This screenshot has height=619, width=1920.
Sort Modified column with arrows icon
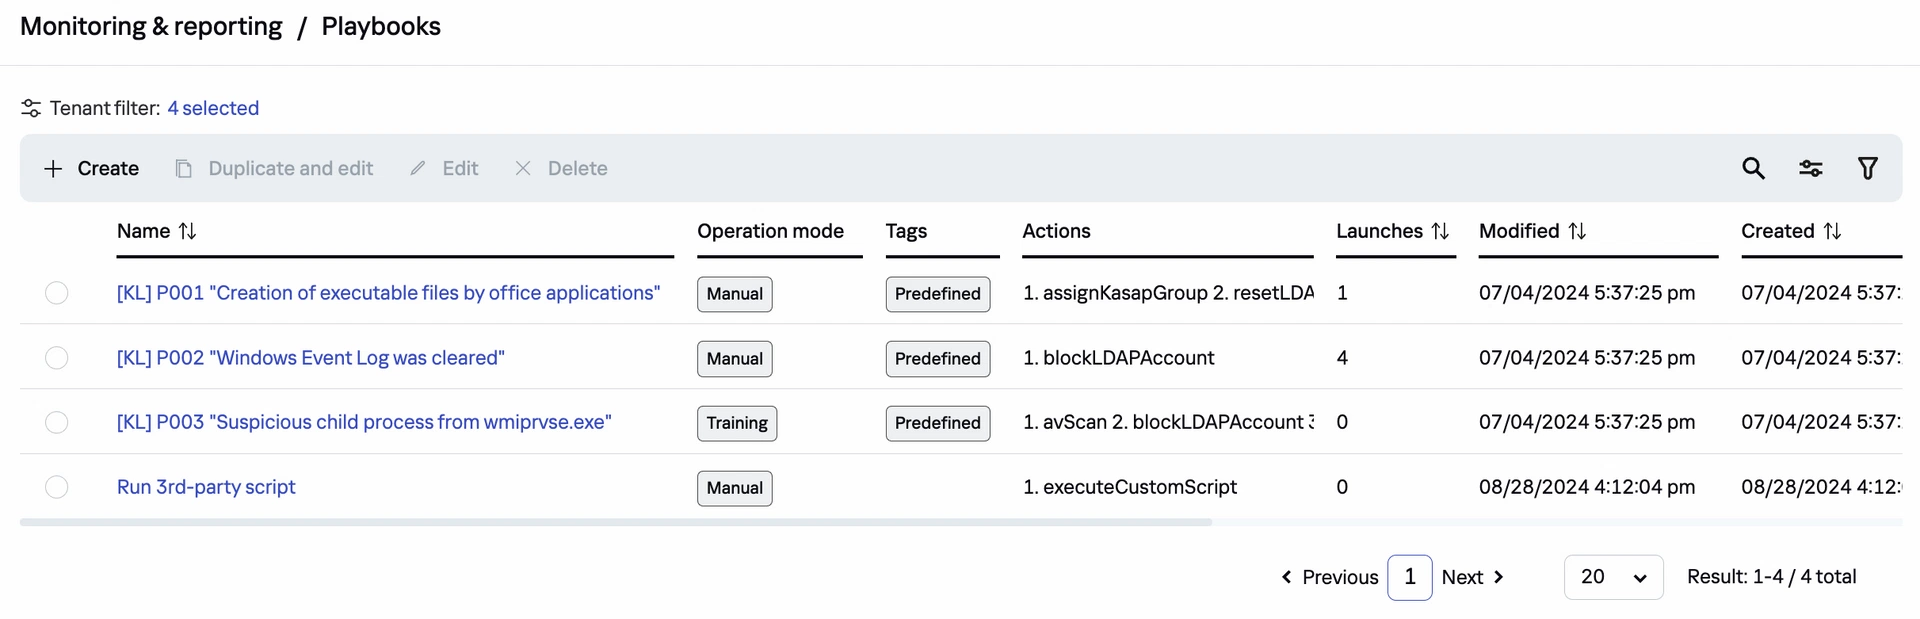pos(1577,231)
